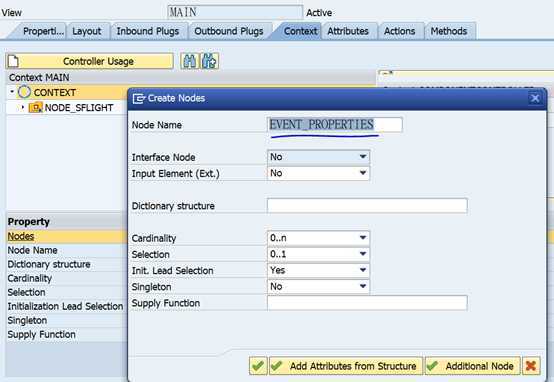Select the NODE_SFLIGHT tree item
The image size is (554, 382).
pos(79,107)
